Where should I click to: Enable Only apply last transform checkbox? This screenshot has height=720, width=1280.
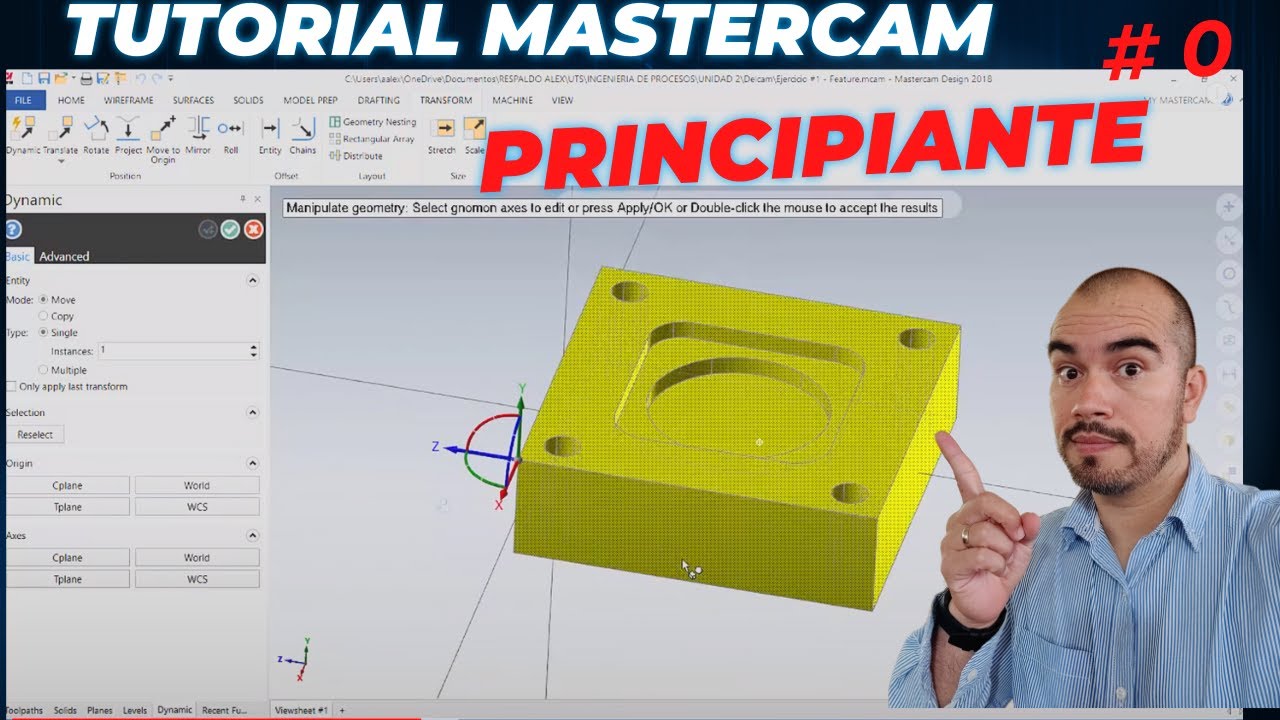tap(11, 386)
